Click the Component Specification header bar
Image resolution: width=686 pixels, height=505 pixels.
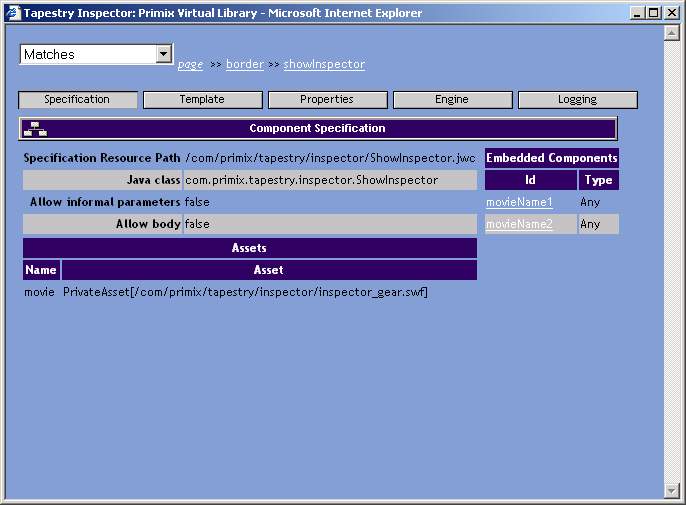pyautogui.click(x=317, y=129)
